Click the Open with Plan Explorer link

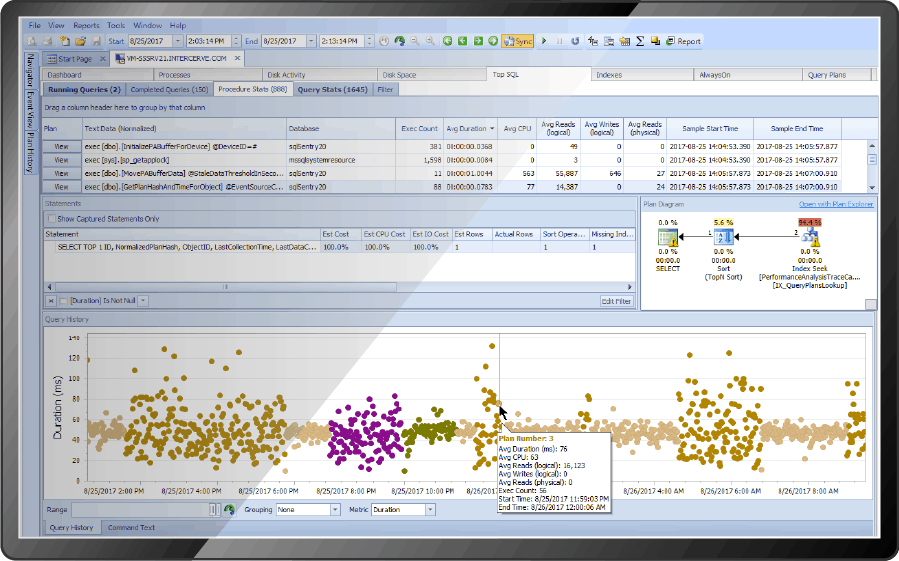[836, 204]
